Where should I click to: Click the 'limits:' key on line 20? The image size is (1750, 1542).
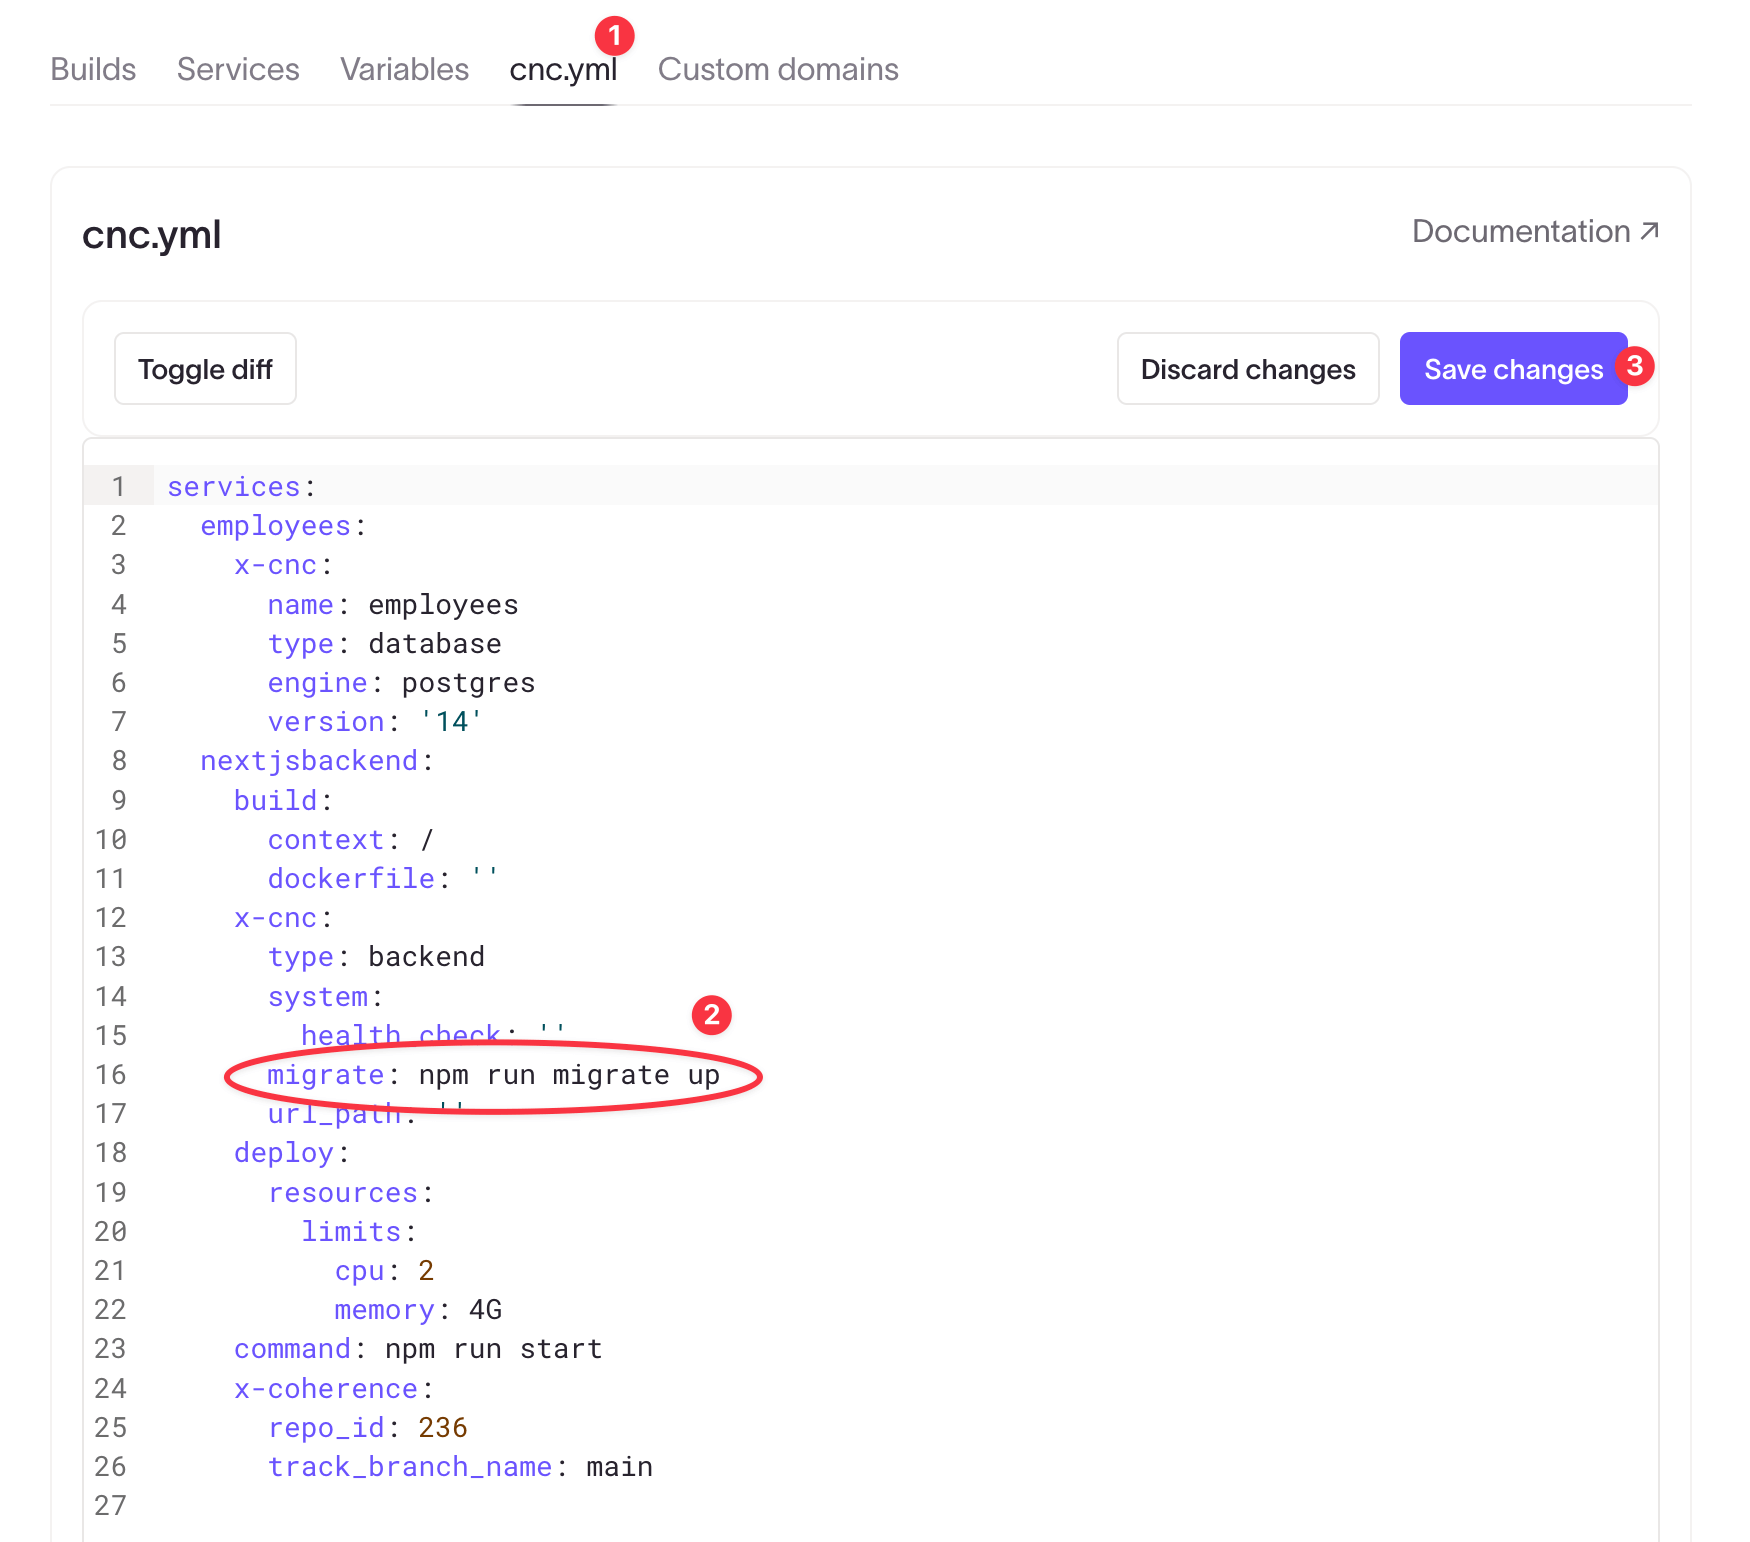click(359, 1231)
